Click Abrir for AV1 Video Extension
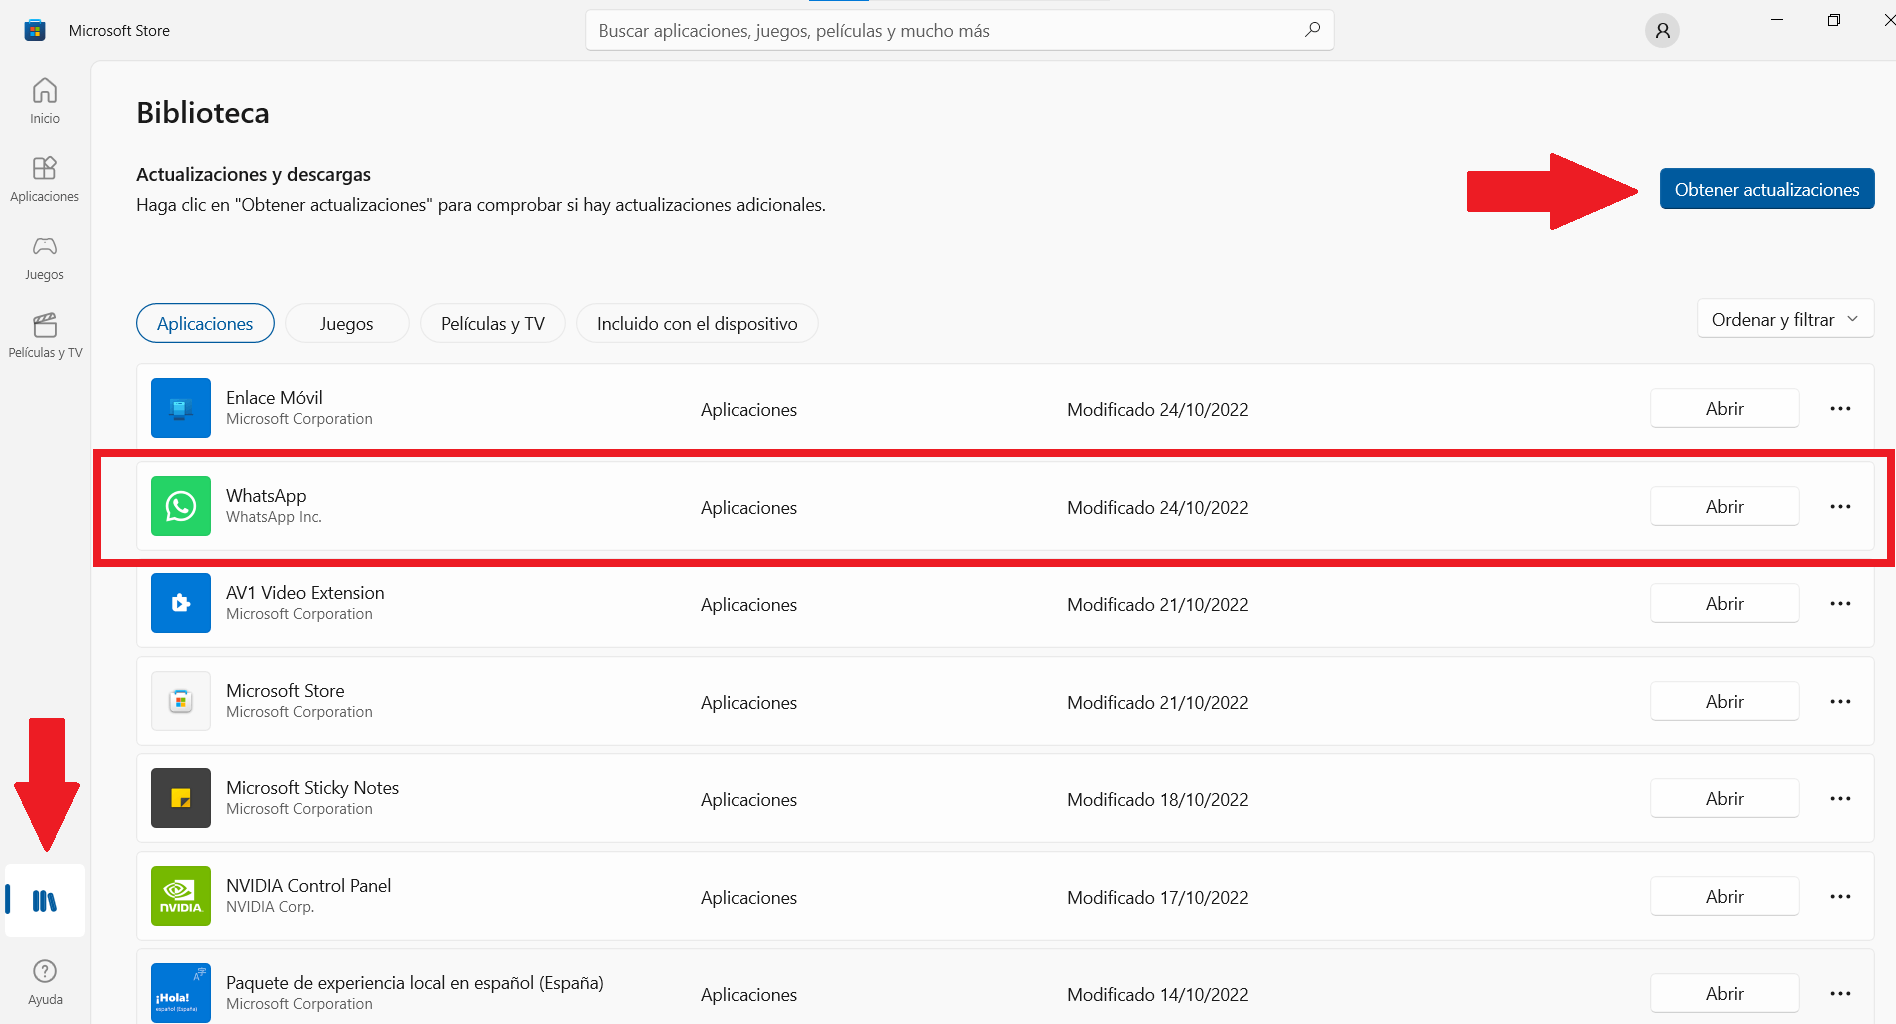 point(1725,603)
